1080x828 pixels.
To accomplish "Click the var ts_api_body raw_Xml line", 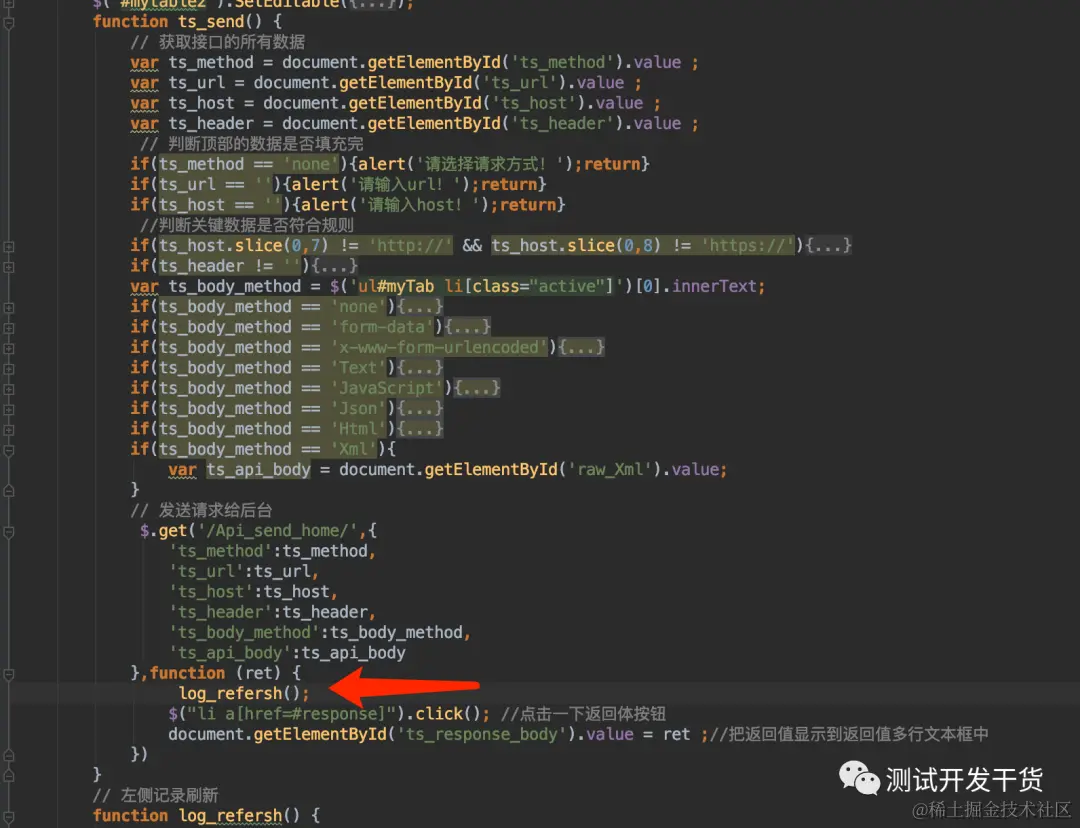I will coord(447,469).
